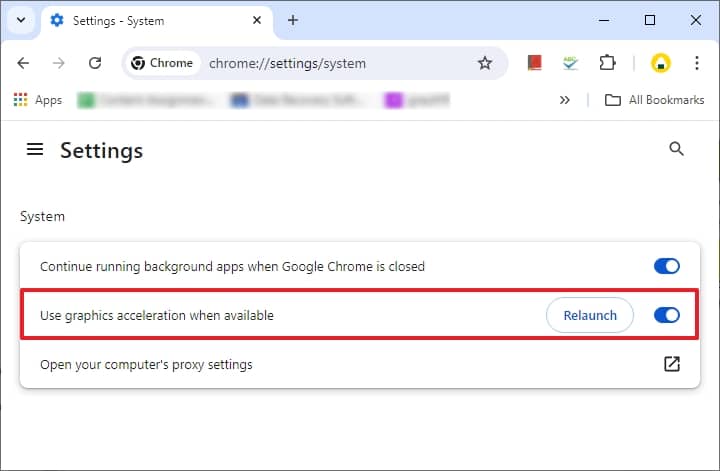Image resolution: width=720 pixels, height=471 pixels.
Task: Open the purple-icon bookmark in bookmarks bar
Action: pos(417,100)
